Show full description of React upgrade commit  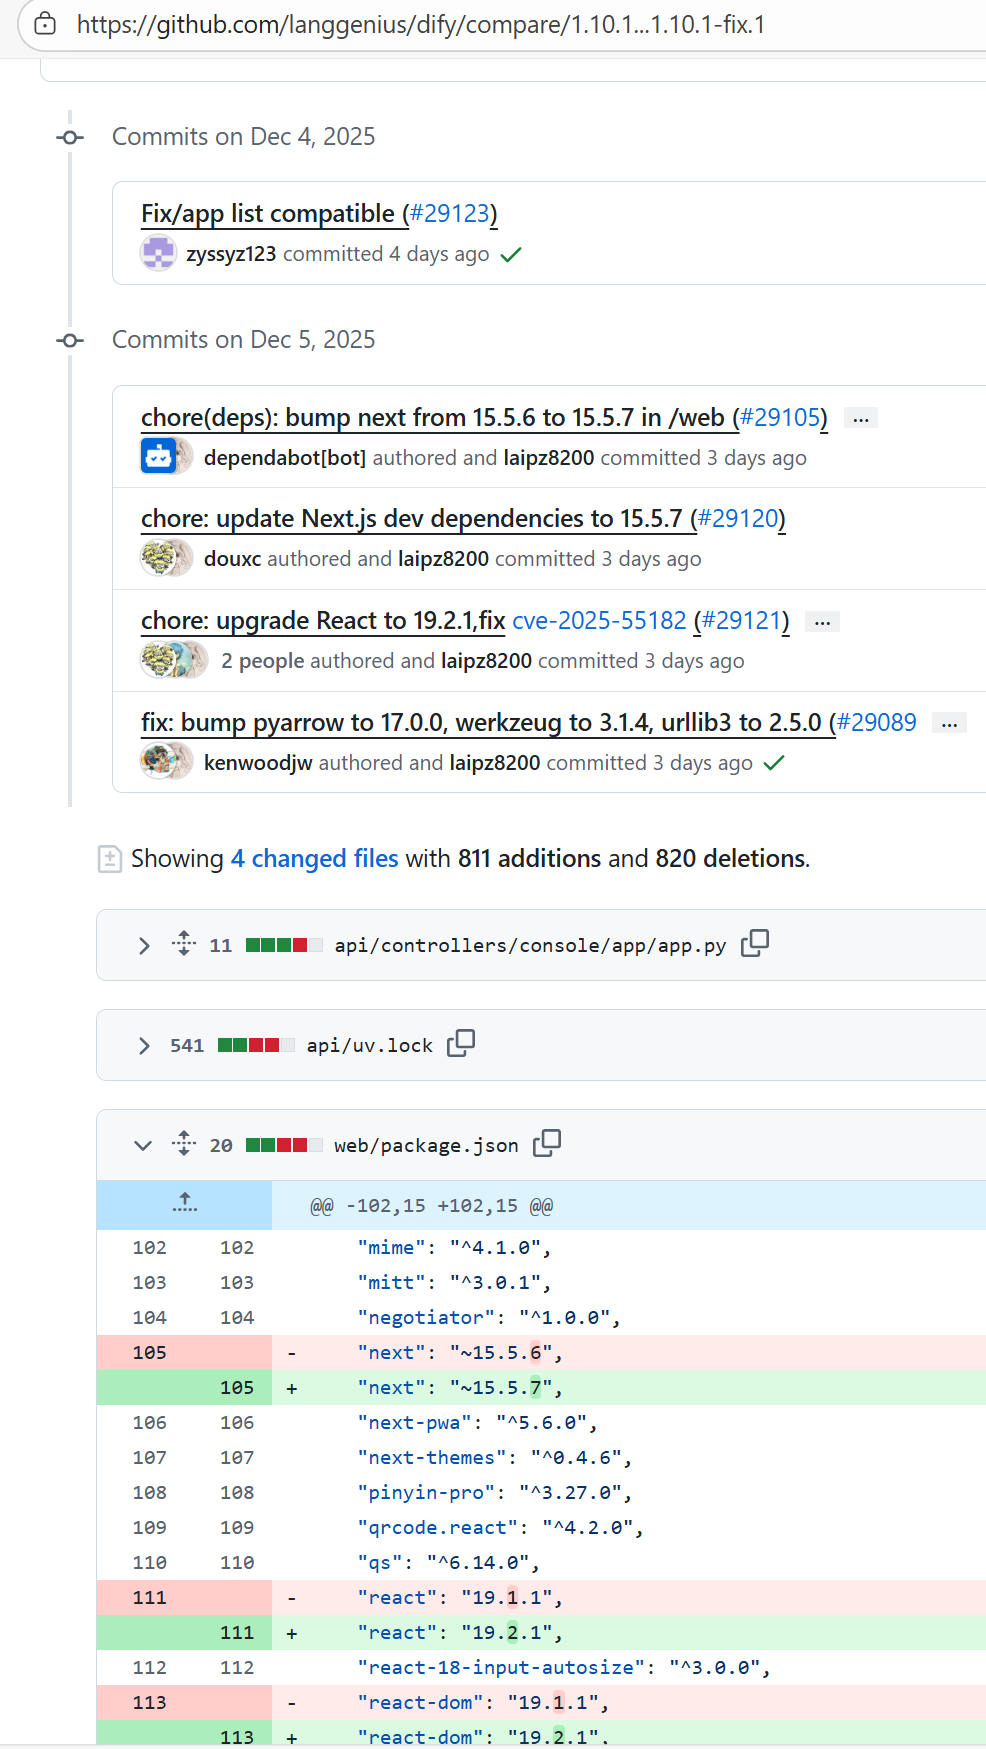pyautogui.click(x=822, y=622)
